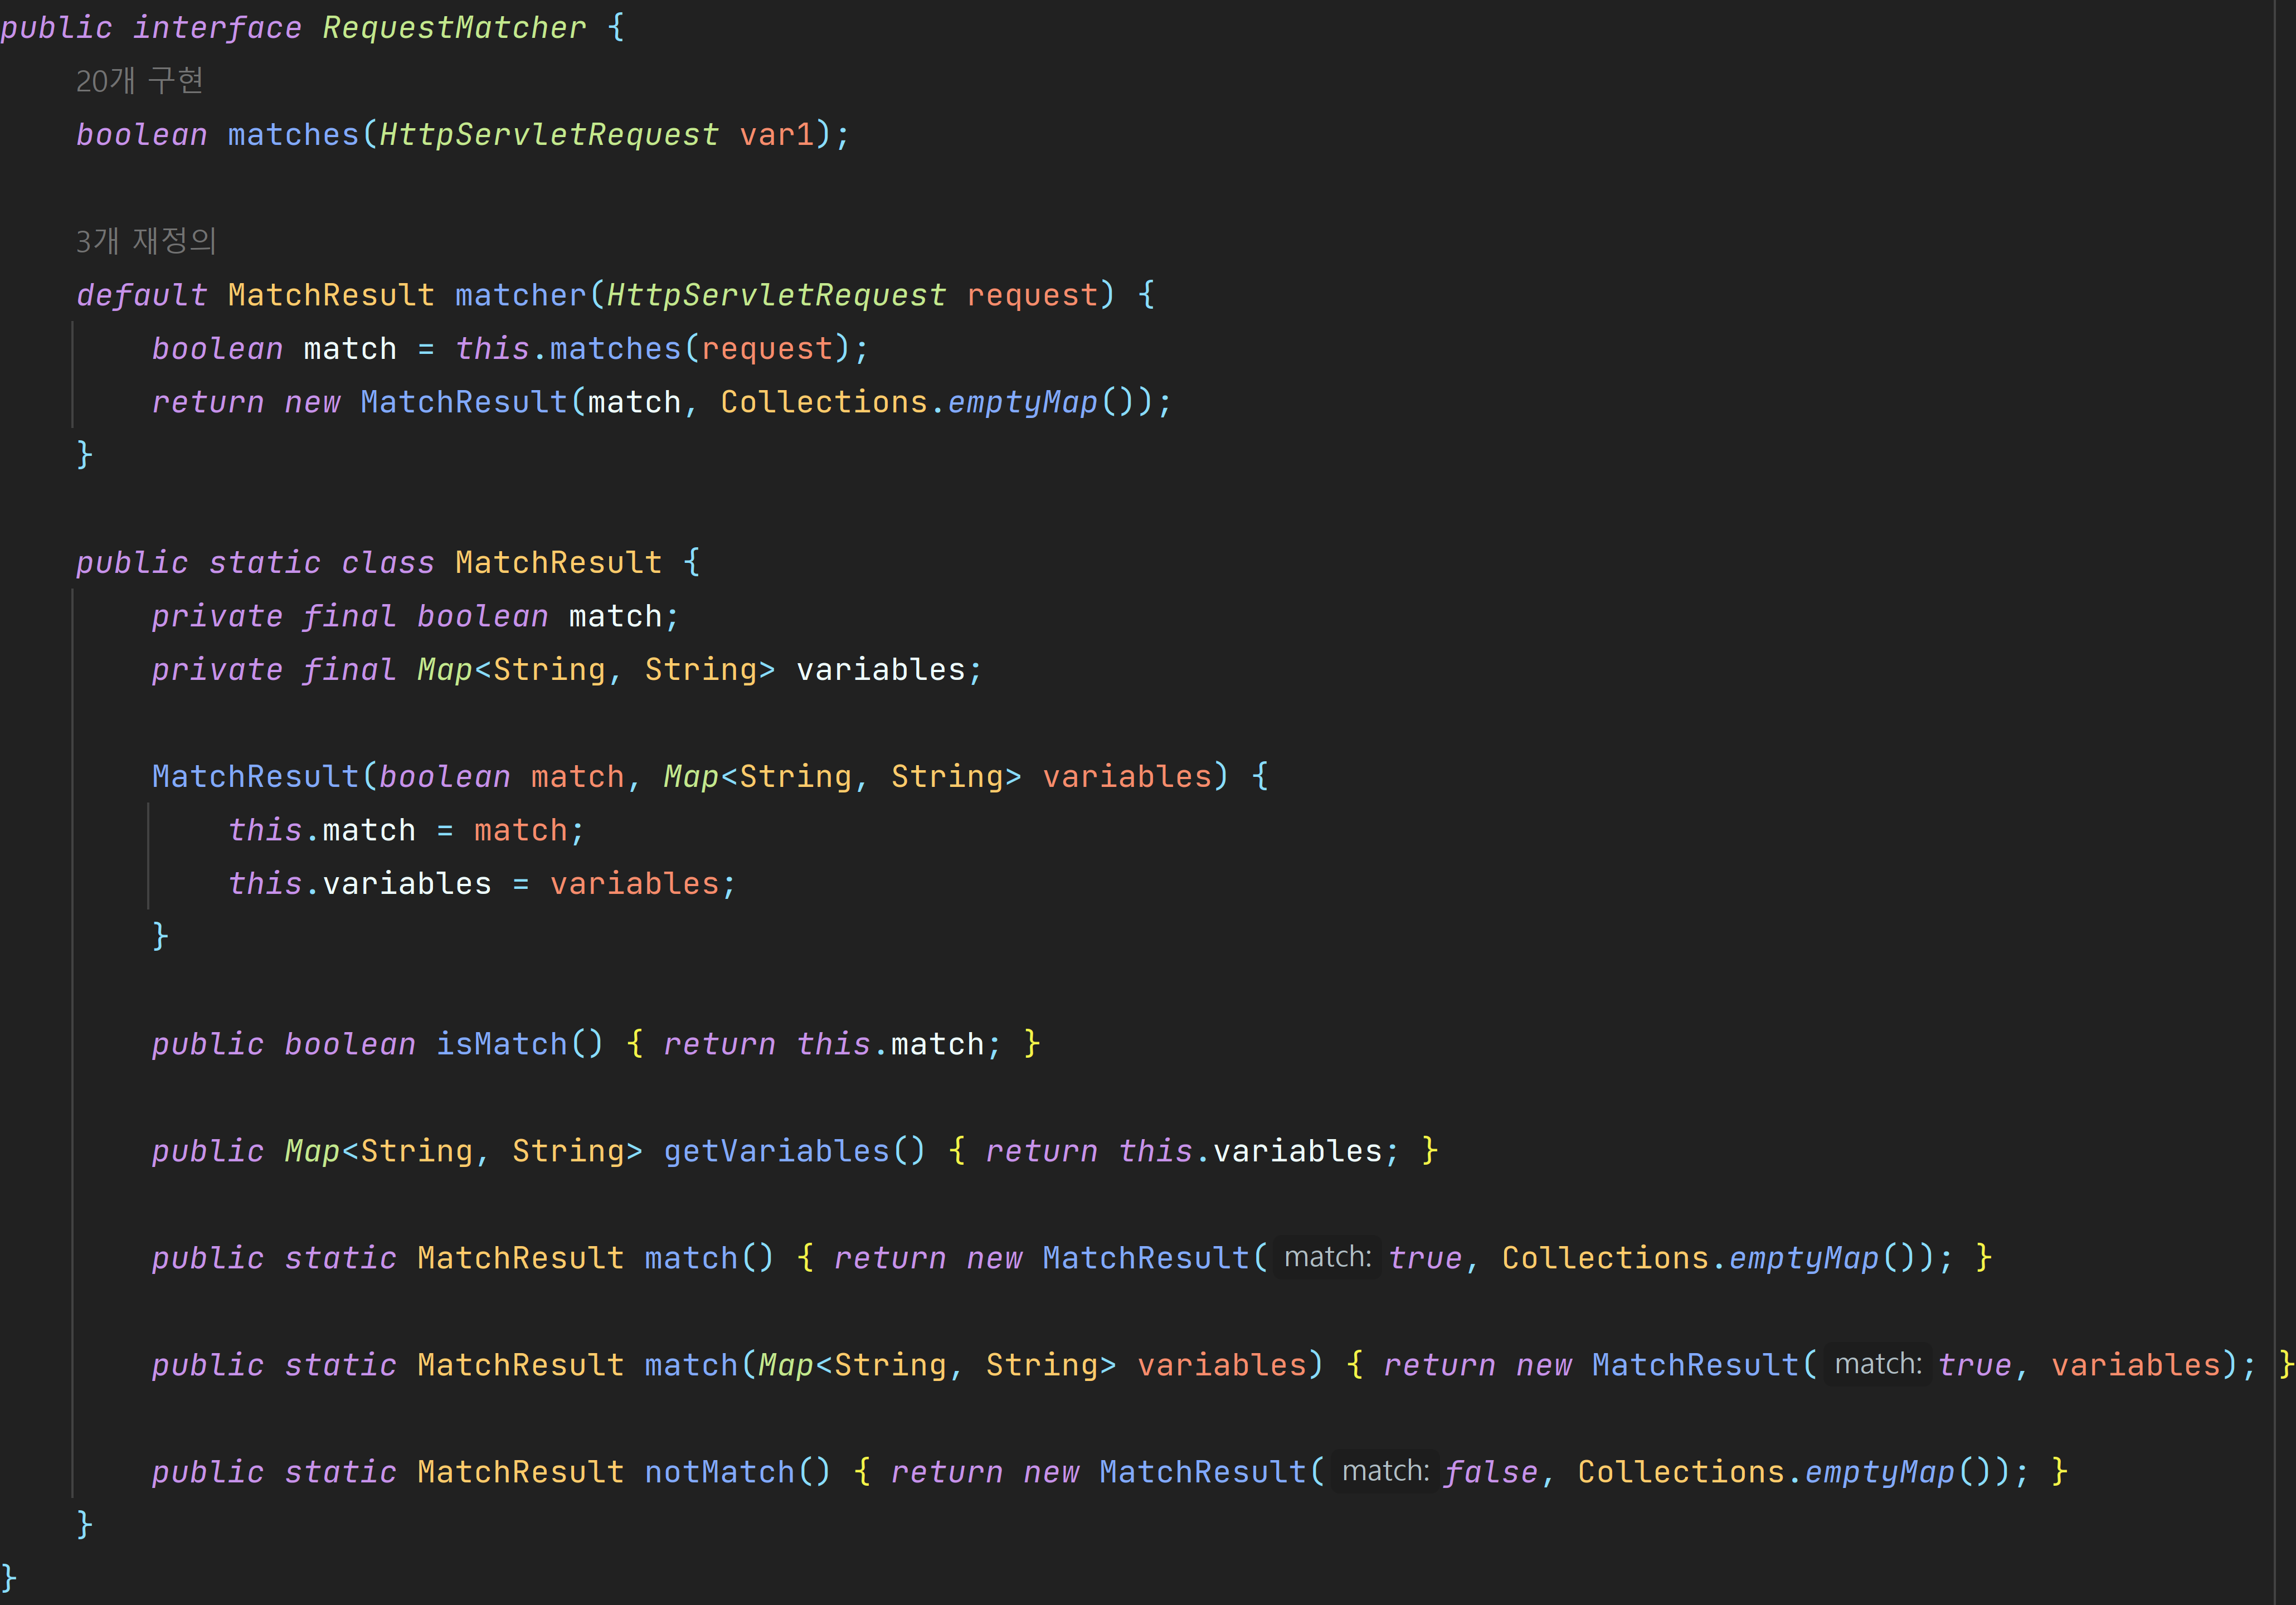
Task: Click the MatchResult class declaration name
Action: 558,563
